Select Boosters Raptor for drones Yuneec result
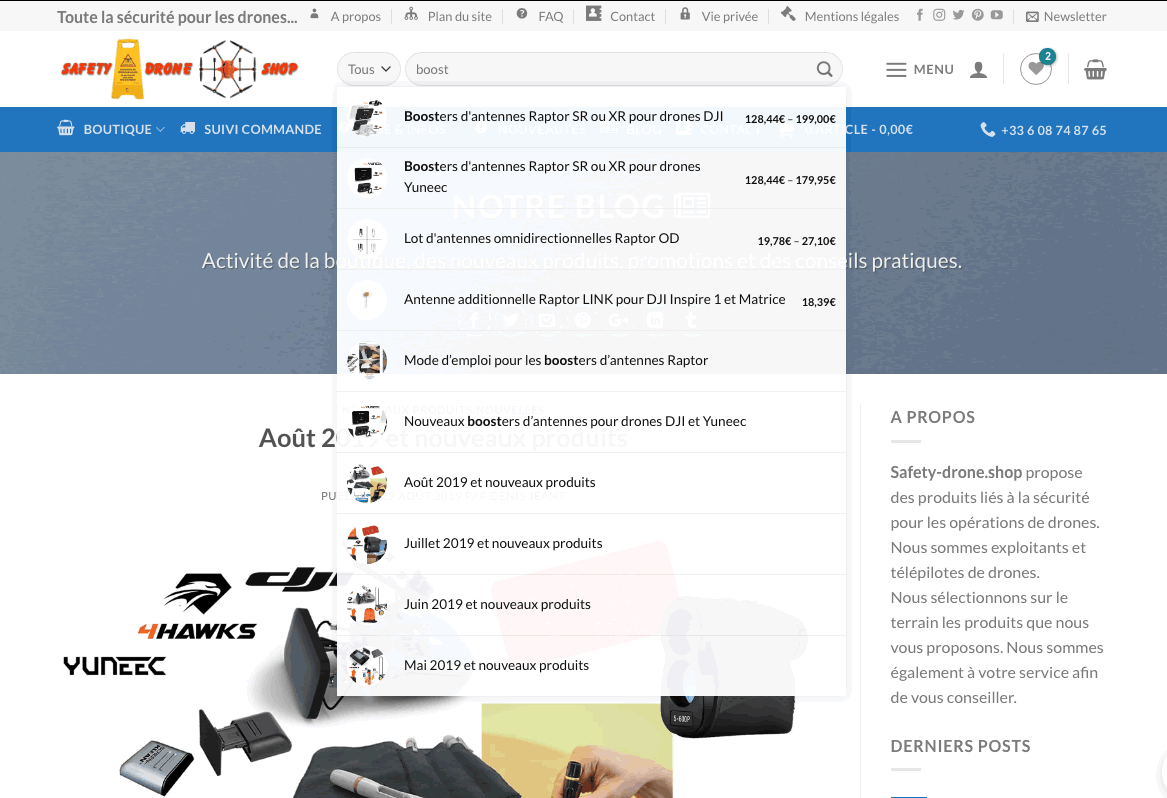 point(592,177)
